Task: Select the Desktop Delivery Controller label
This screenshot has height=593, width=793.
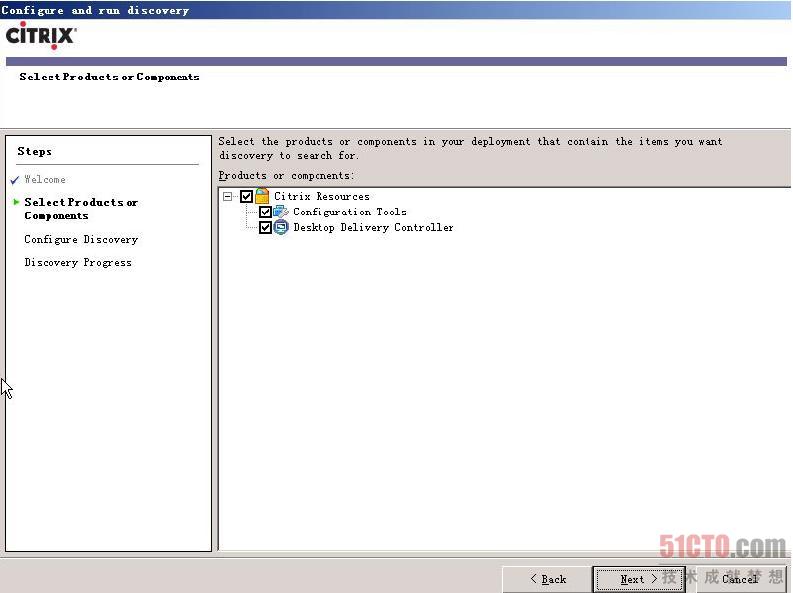Action: point(373,227)
